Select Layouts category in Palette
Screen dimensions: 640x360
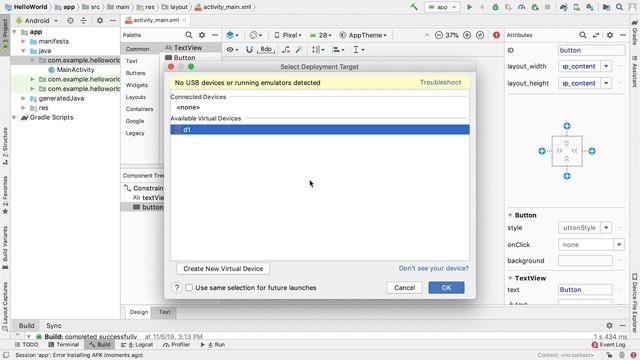tap(136, 97)
